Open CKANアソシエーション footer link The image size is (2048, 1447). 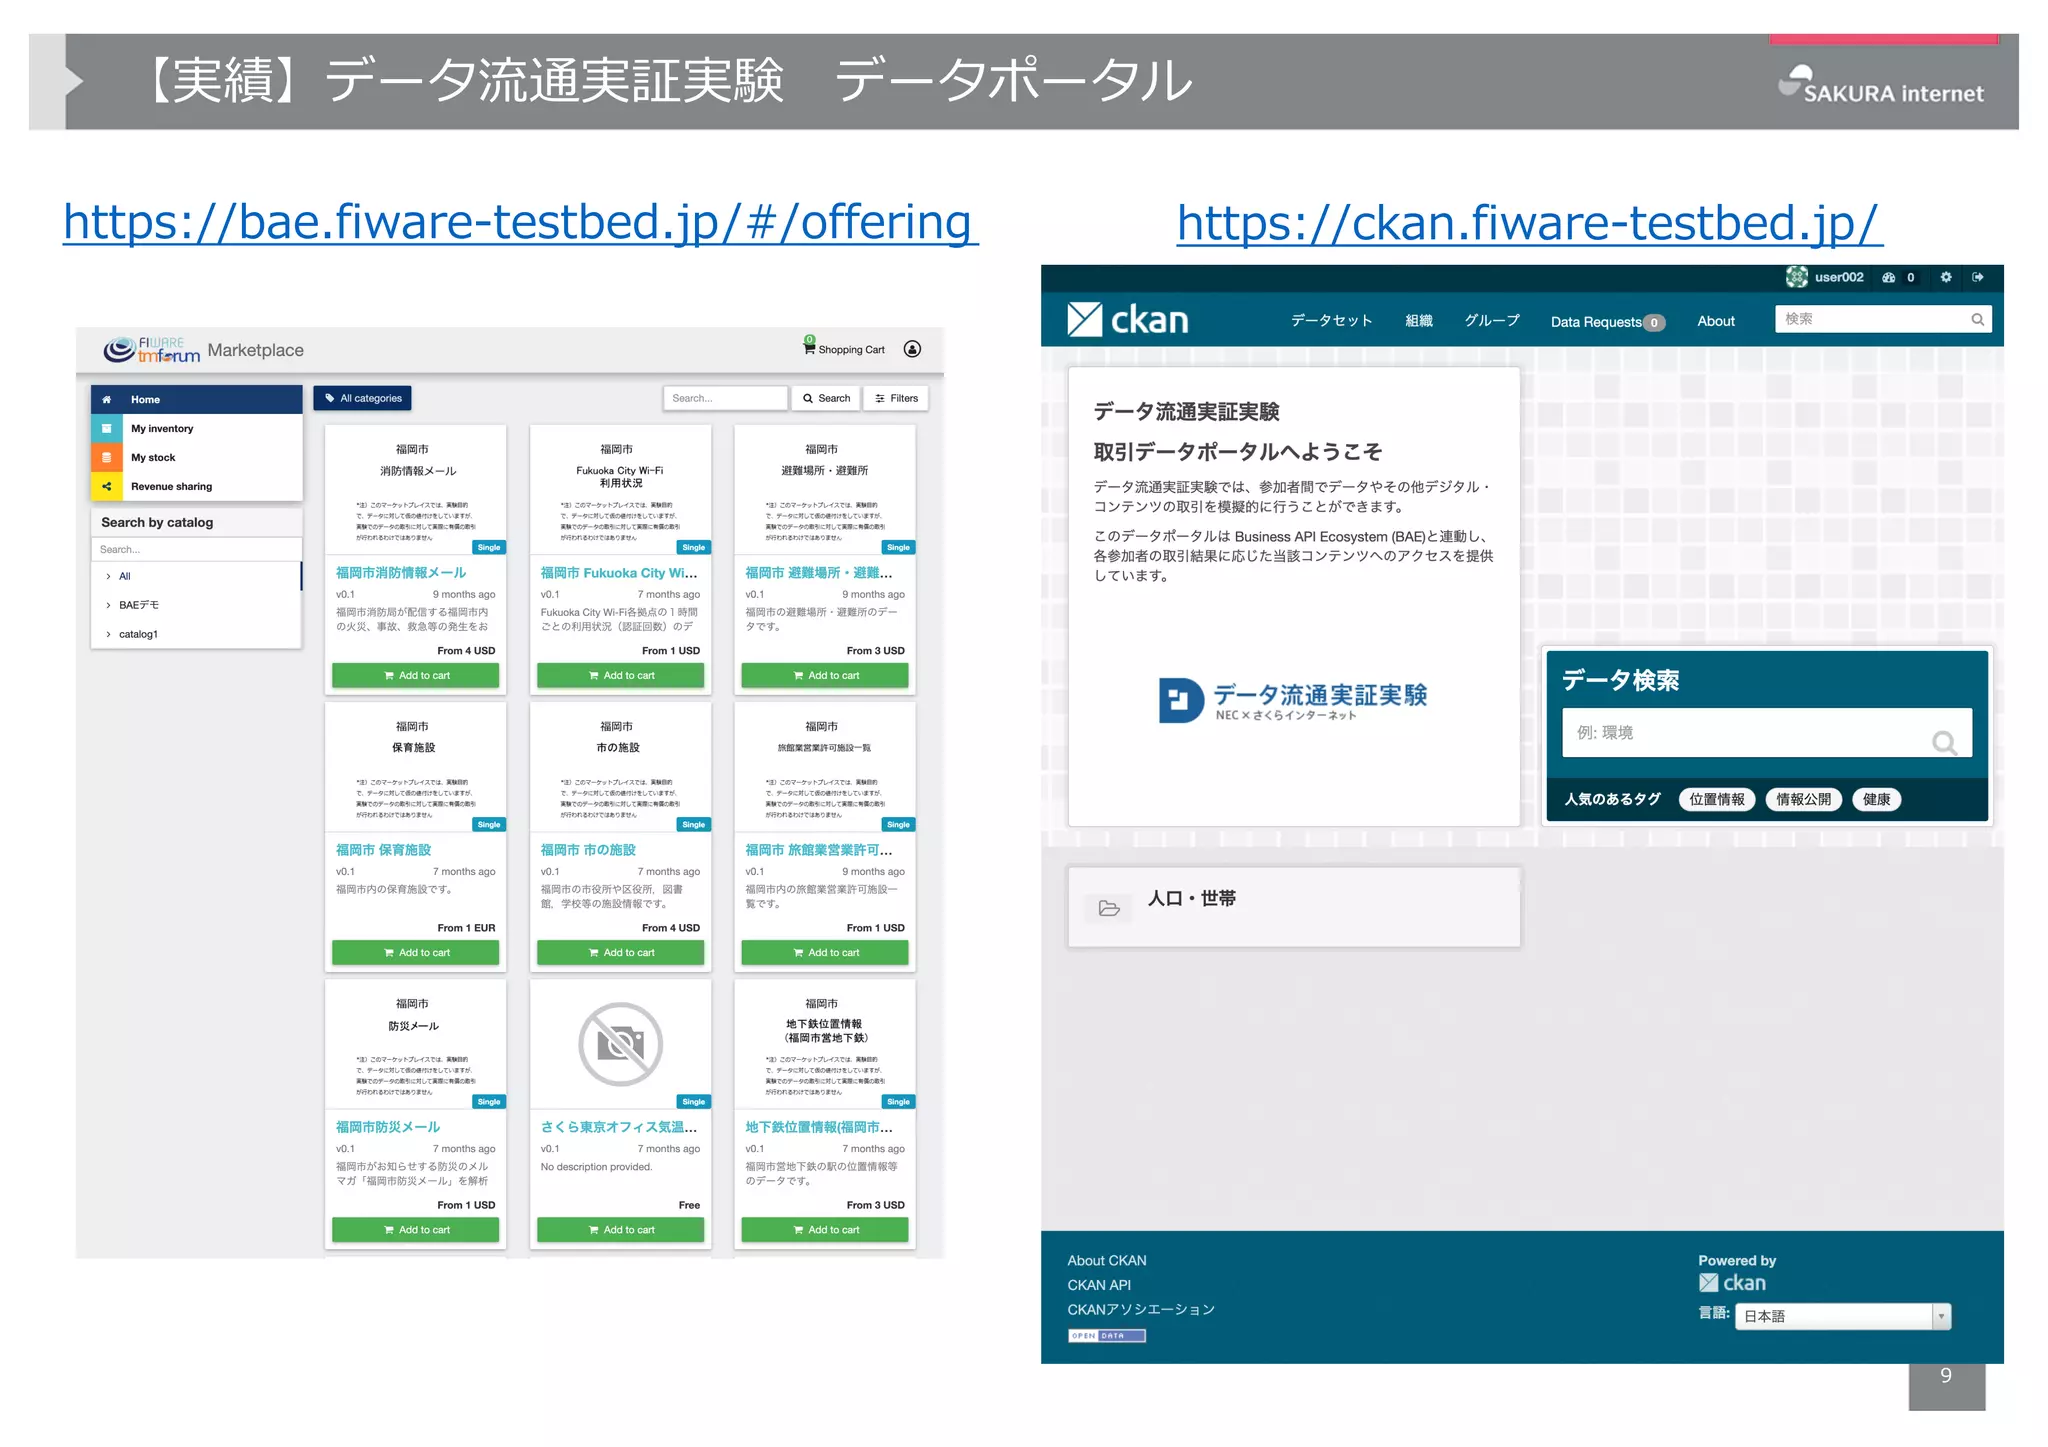[x=1140, y=1309]
